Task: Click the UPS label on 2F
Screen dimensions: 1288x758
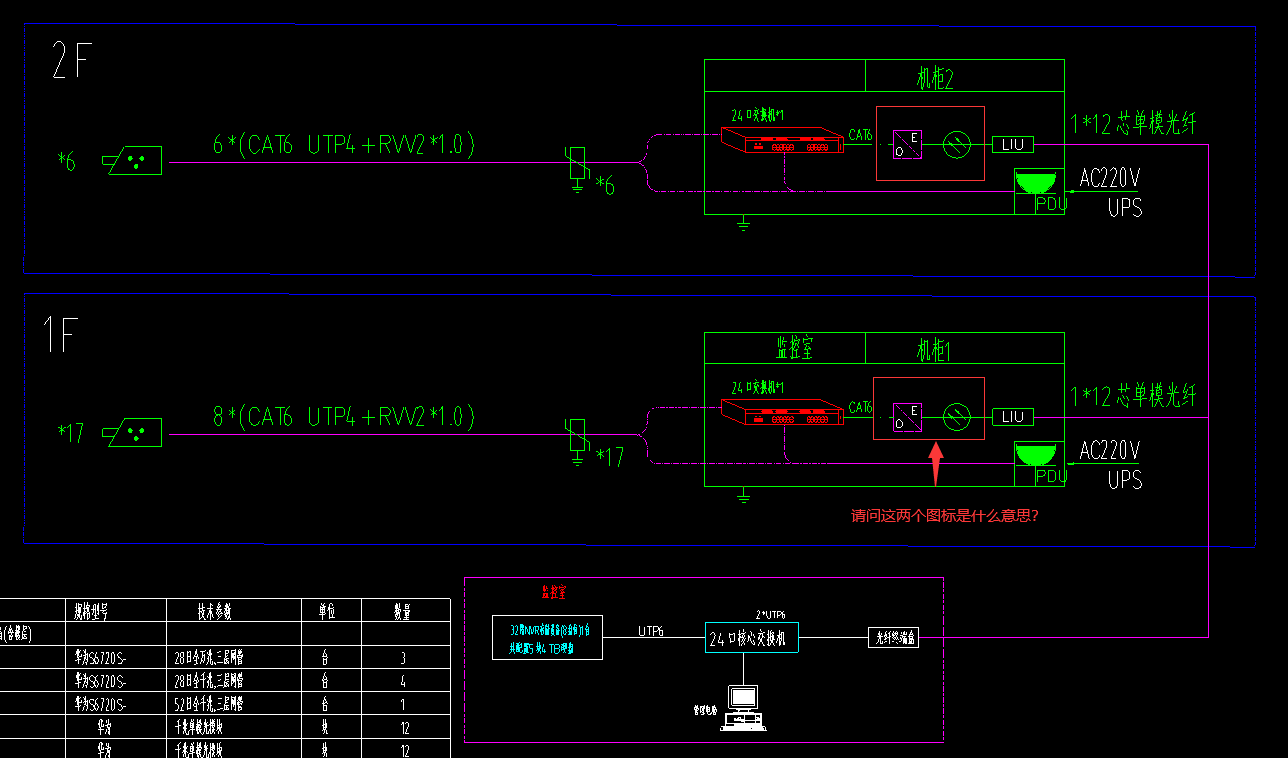Action: coord(1125,208)
